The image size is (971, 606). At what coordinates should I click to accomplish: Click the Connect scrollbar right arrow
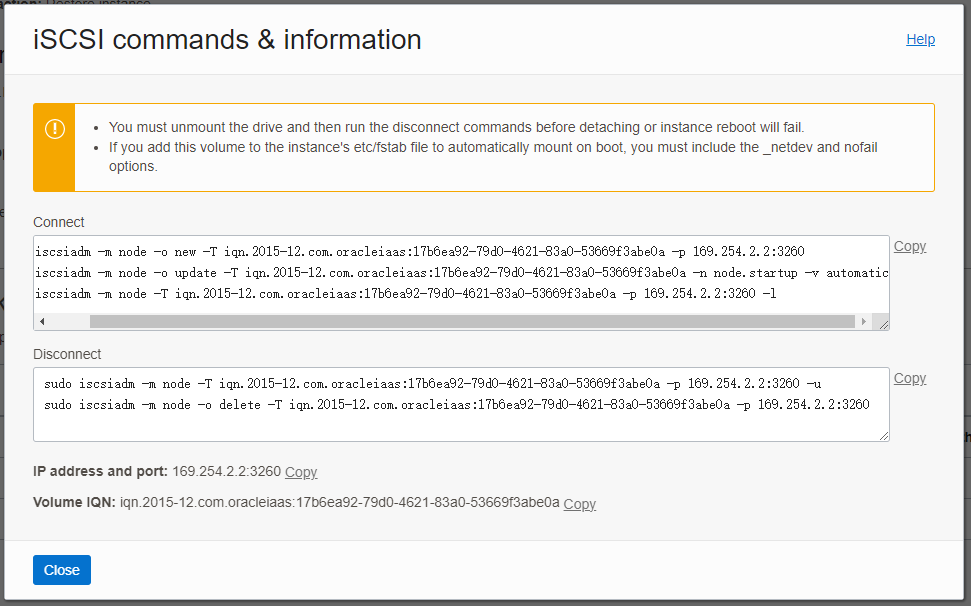pos(864,321)
